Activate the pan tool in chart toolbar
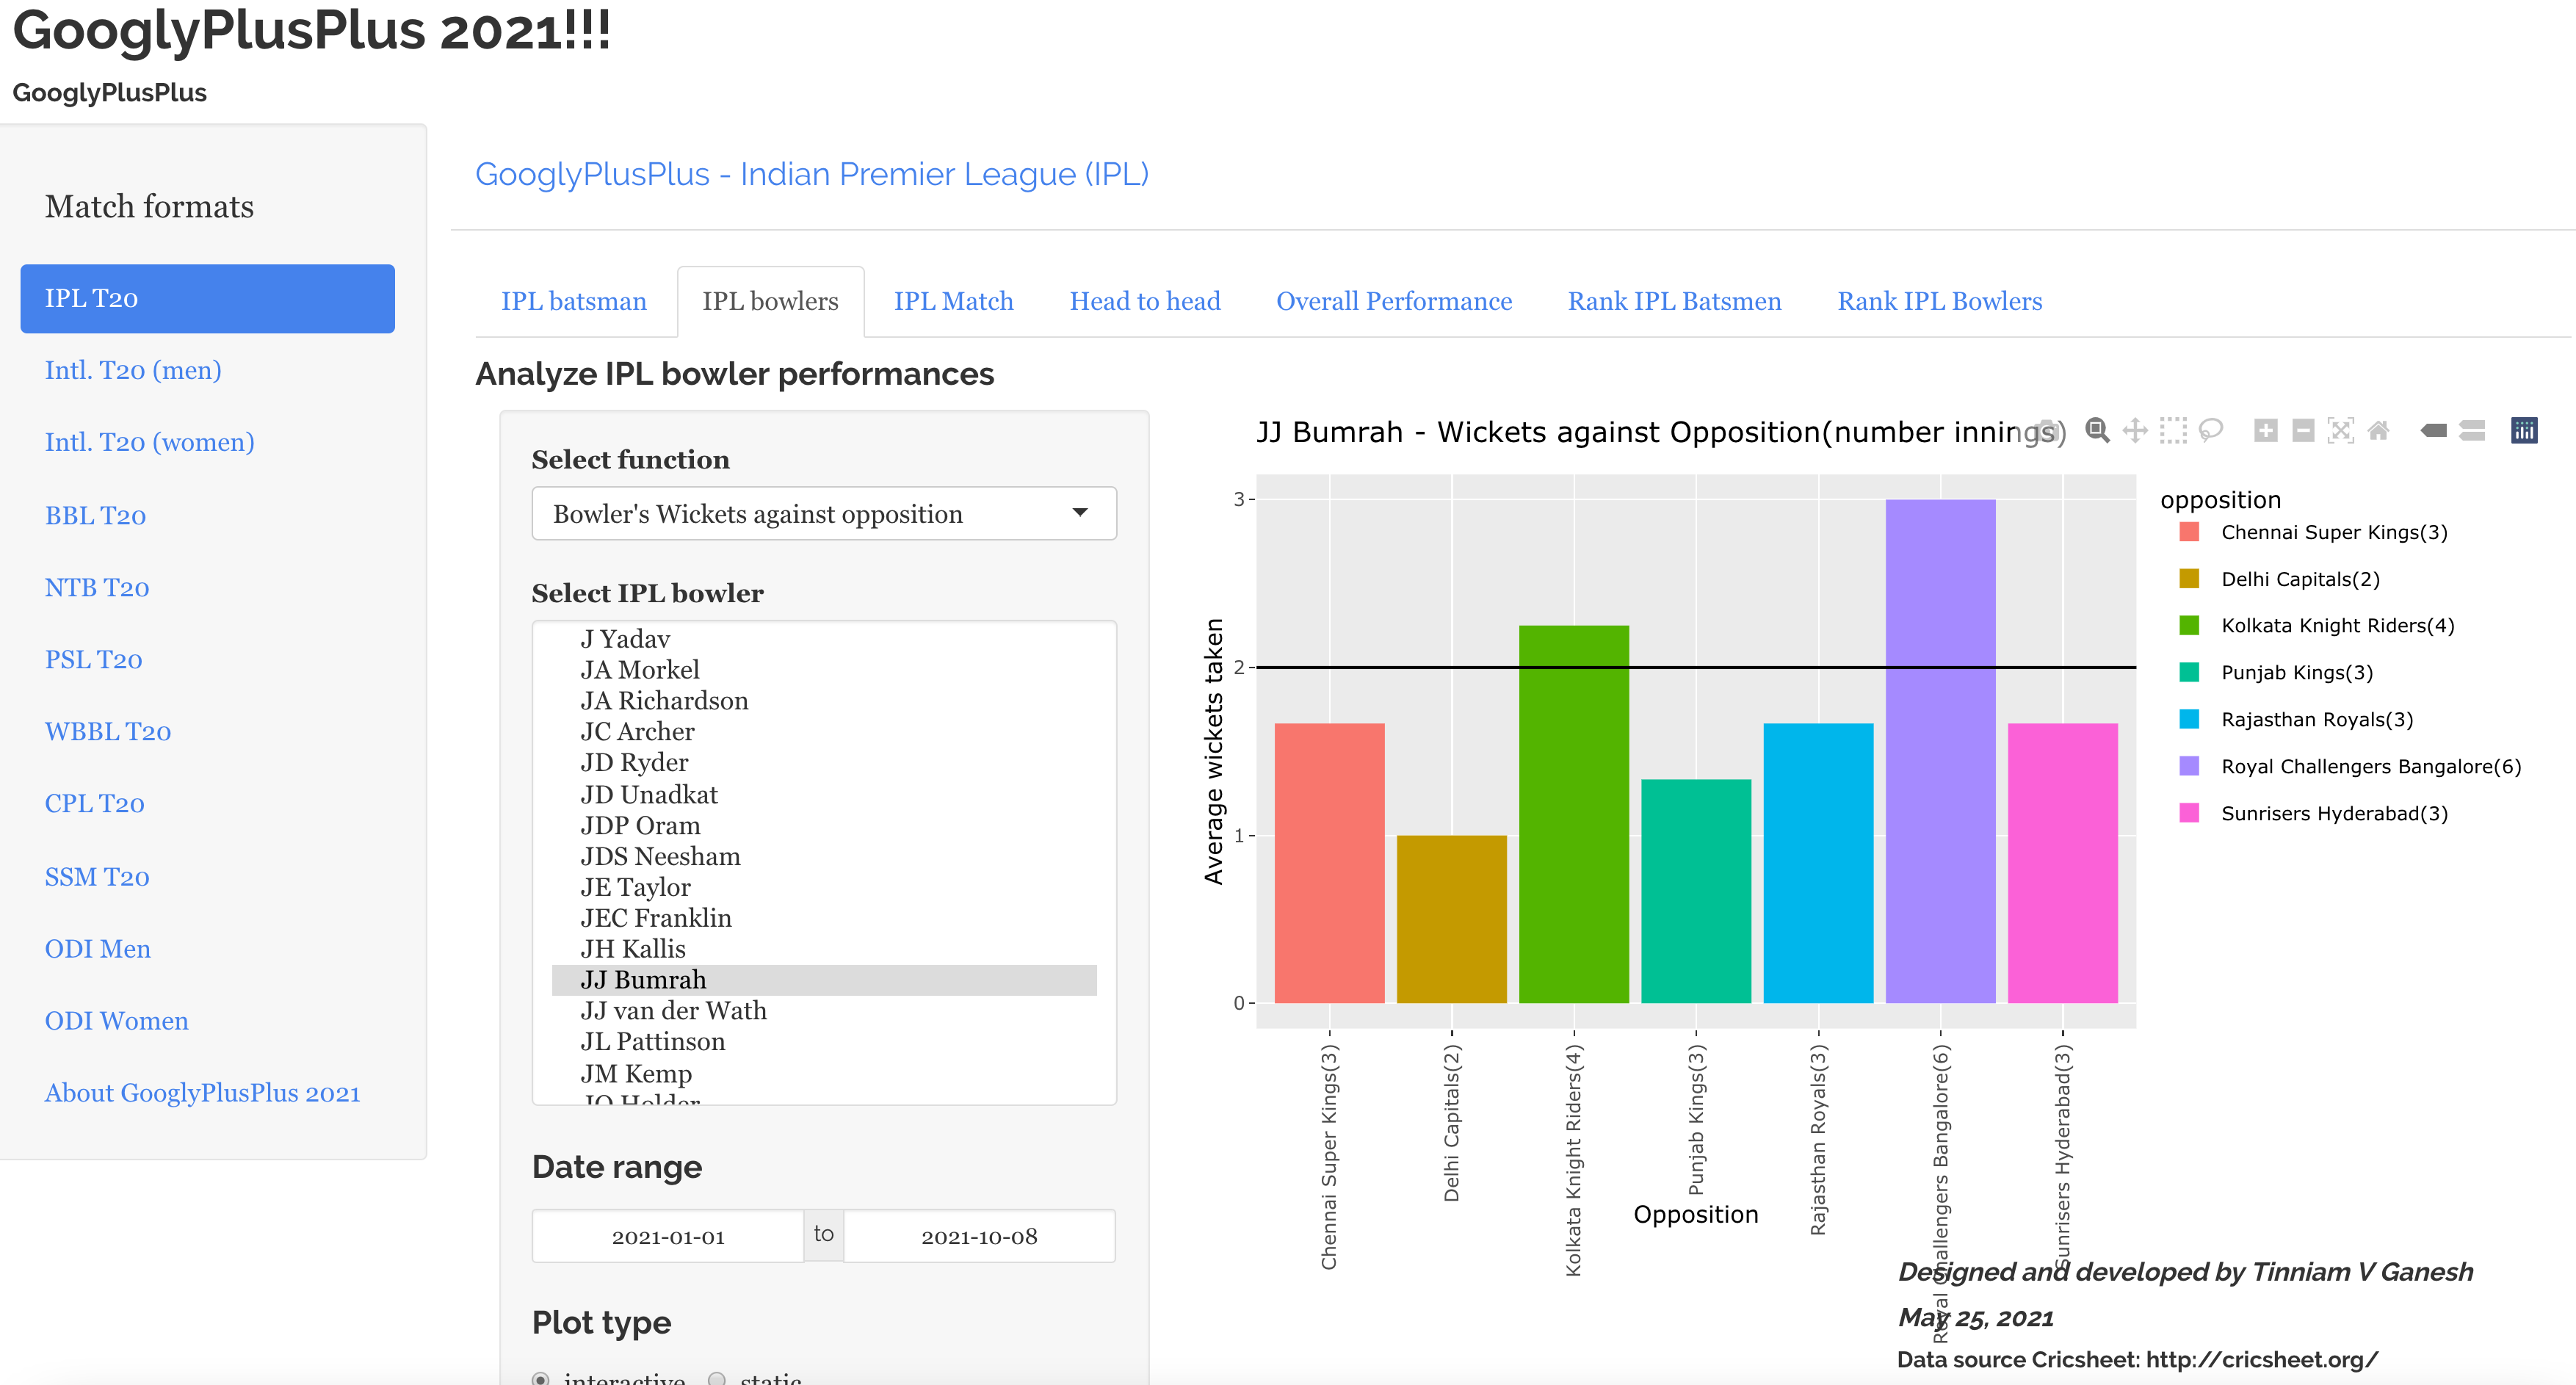The width and height of the screenshot is (2576, 1385). tap(2135, 431)
